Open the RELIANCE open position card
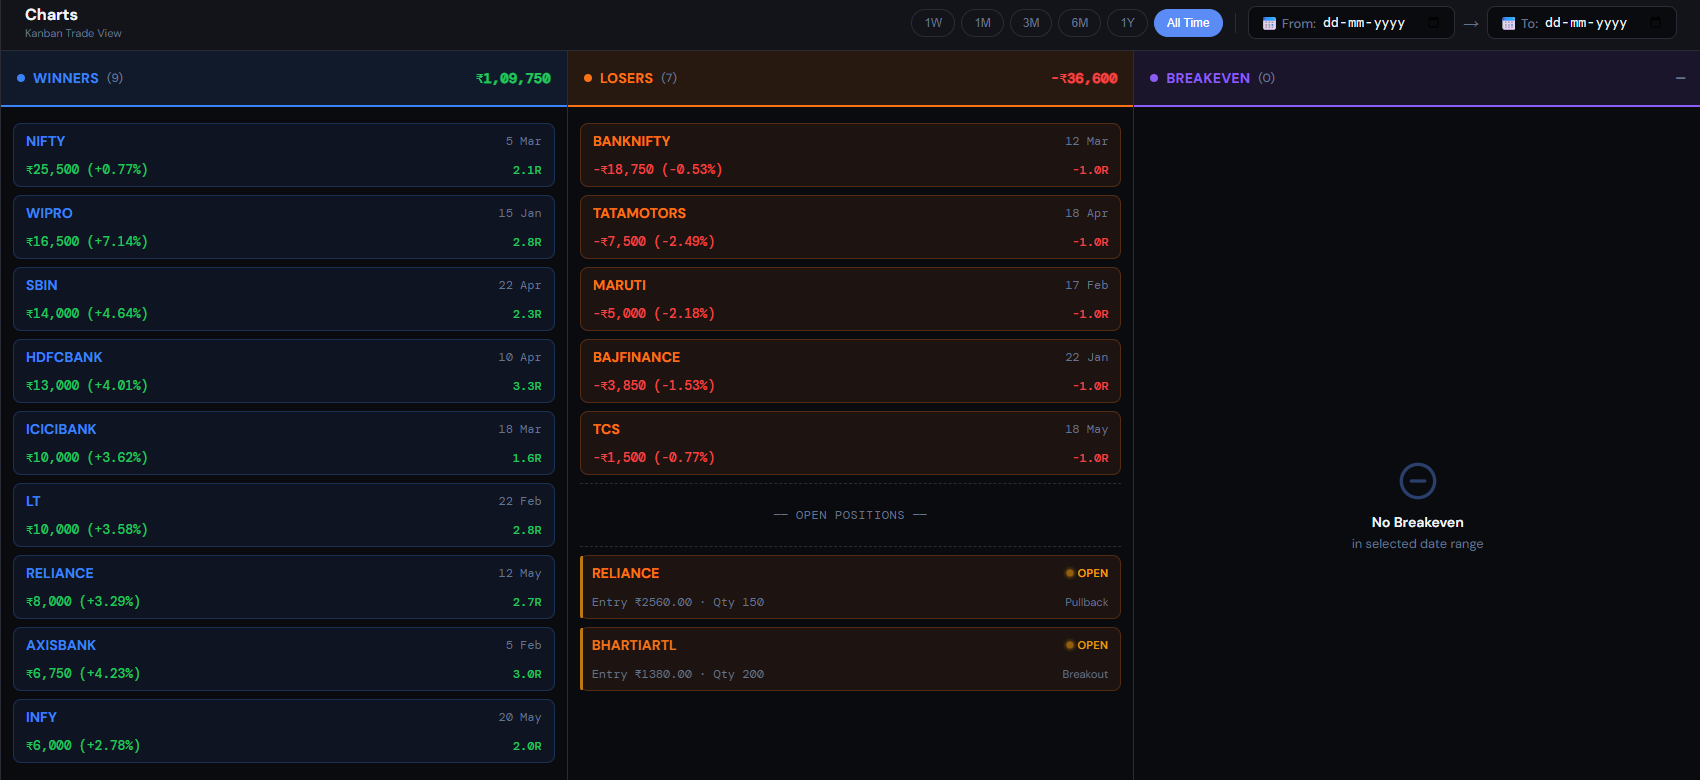 coord(850,587)
